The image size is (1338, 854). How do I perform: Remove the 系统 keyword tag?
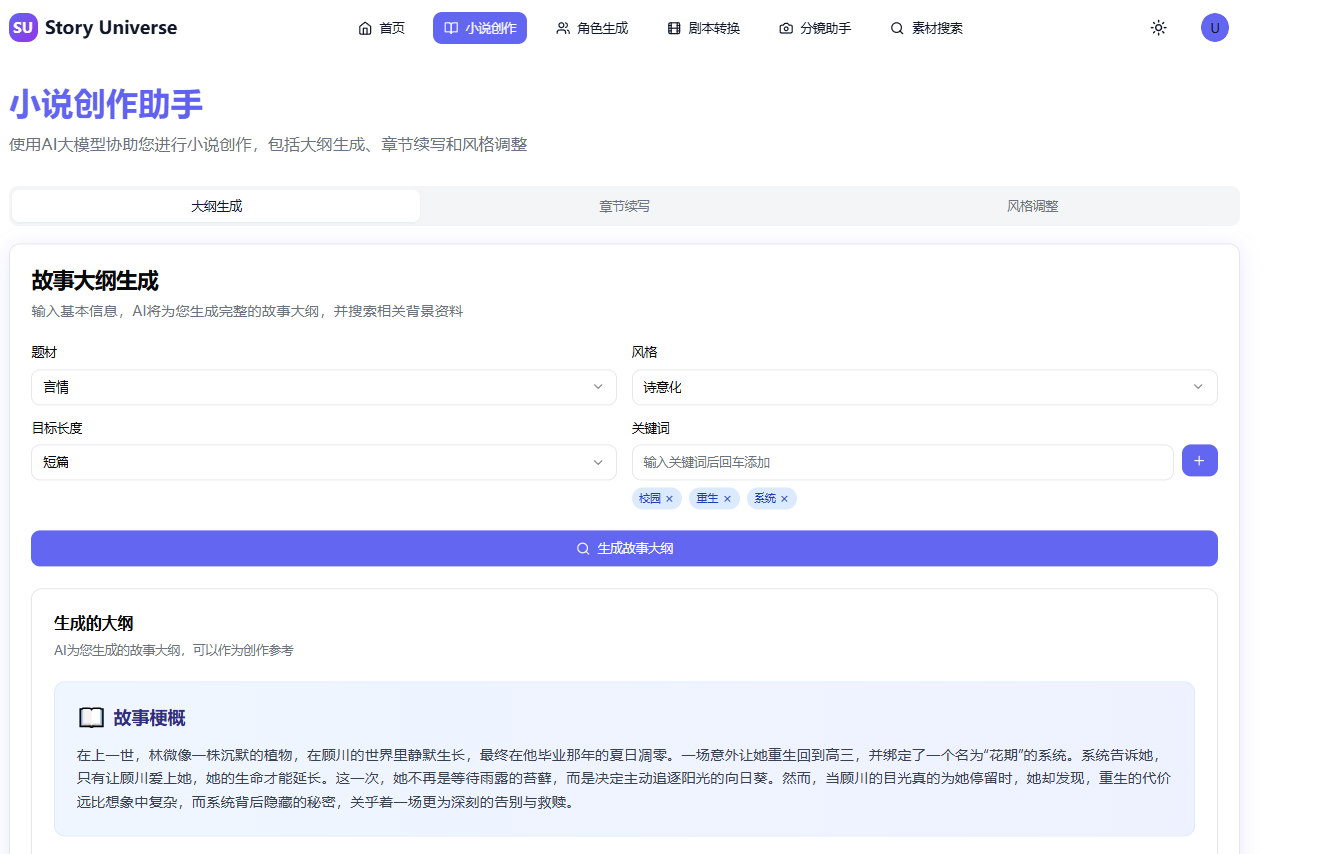[x=785, y=498]
